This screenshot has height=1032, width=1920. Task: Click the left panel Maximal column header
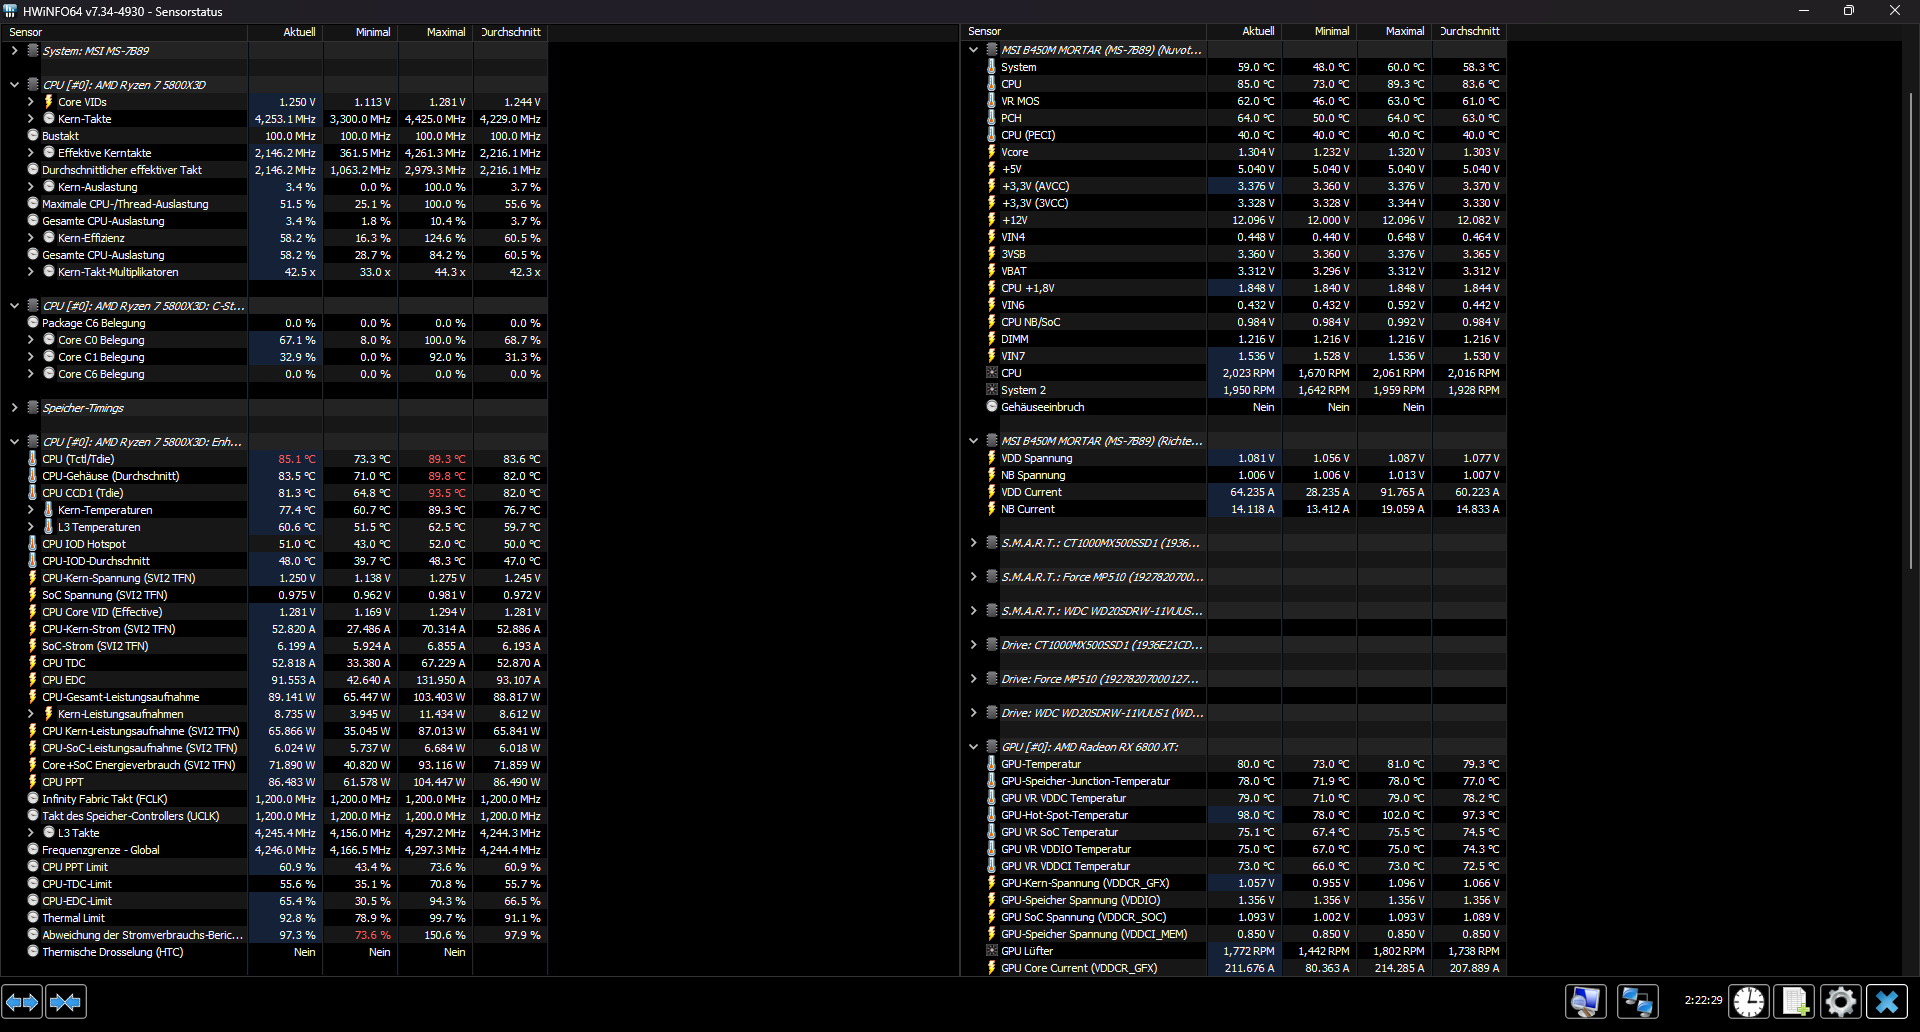[435, 32]
